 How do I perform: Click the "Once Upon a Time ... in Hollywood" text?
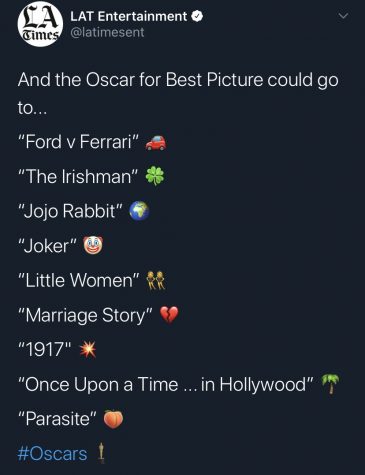pos(166,384)
